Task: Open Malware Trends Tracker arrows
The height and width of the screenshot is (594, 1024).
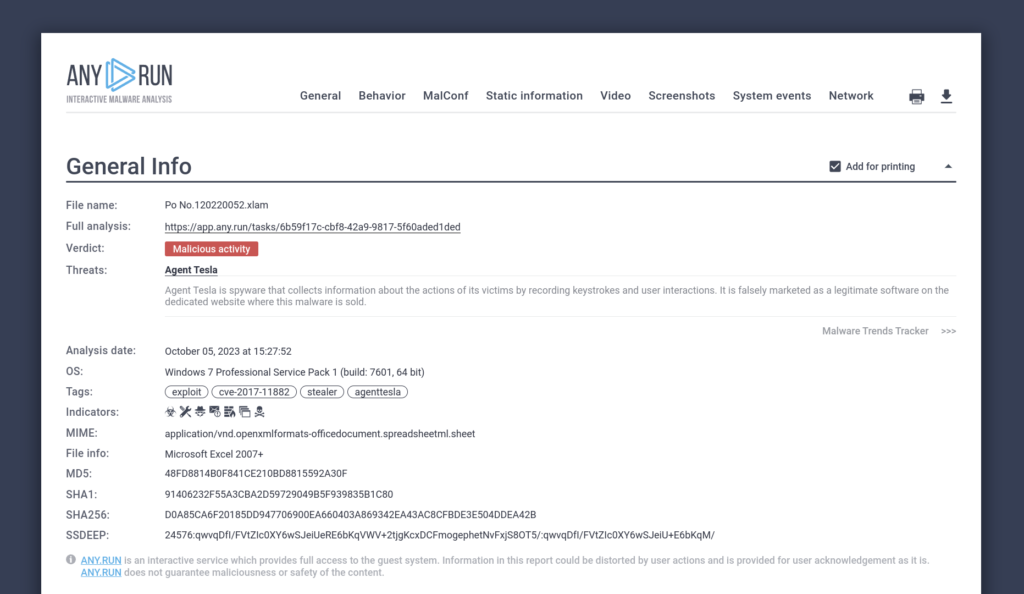Action: click(948, 332)
